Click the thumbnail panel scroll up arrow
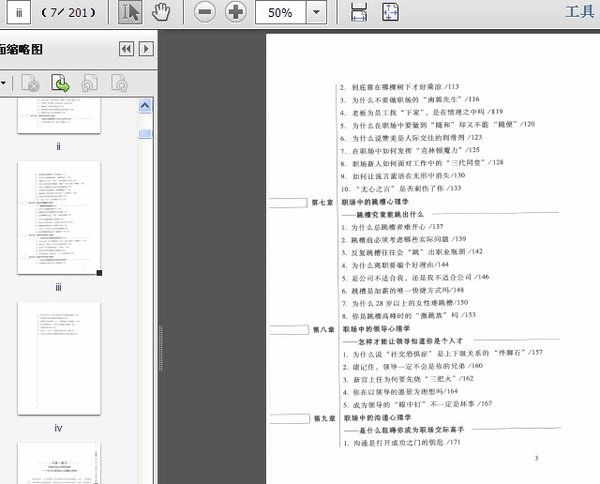 pyautogui.click(x=144, y=105)
